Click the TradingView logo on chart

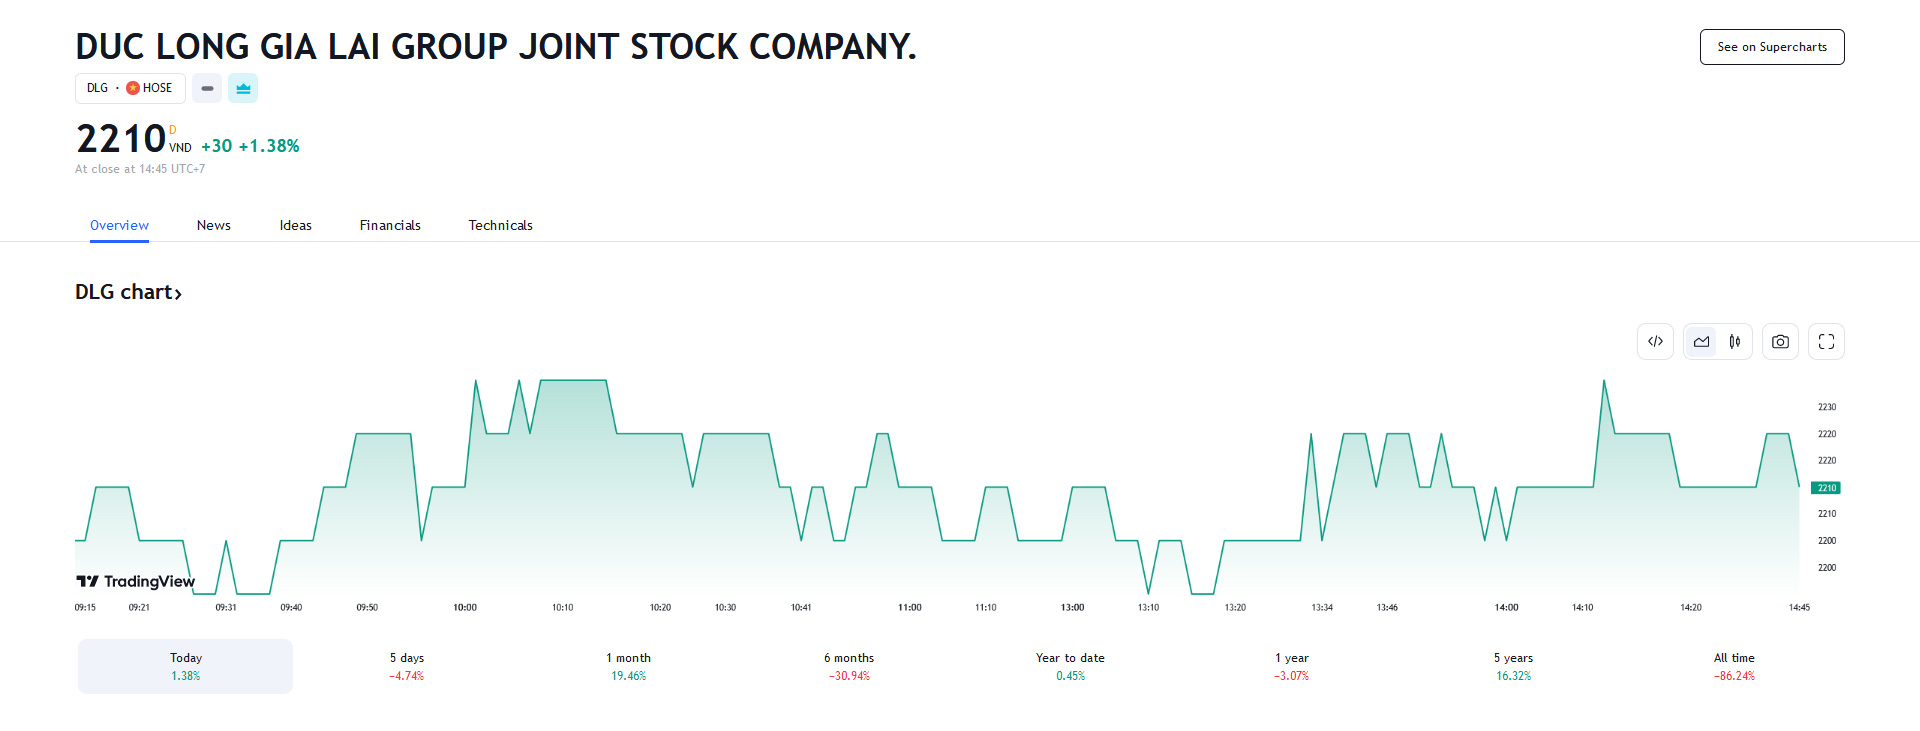[136, 581]
